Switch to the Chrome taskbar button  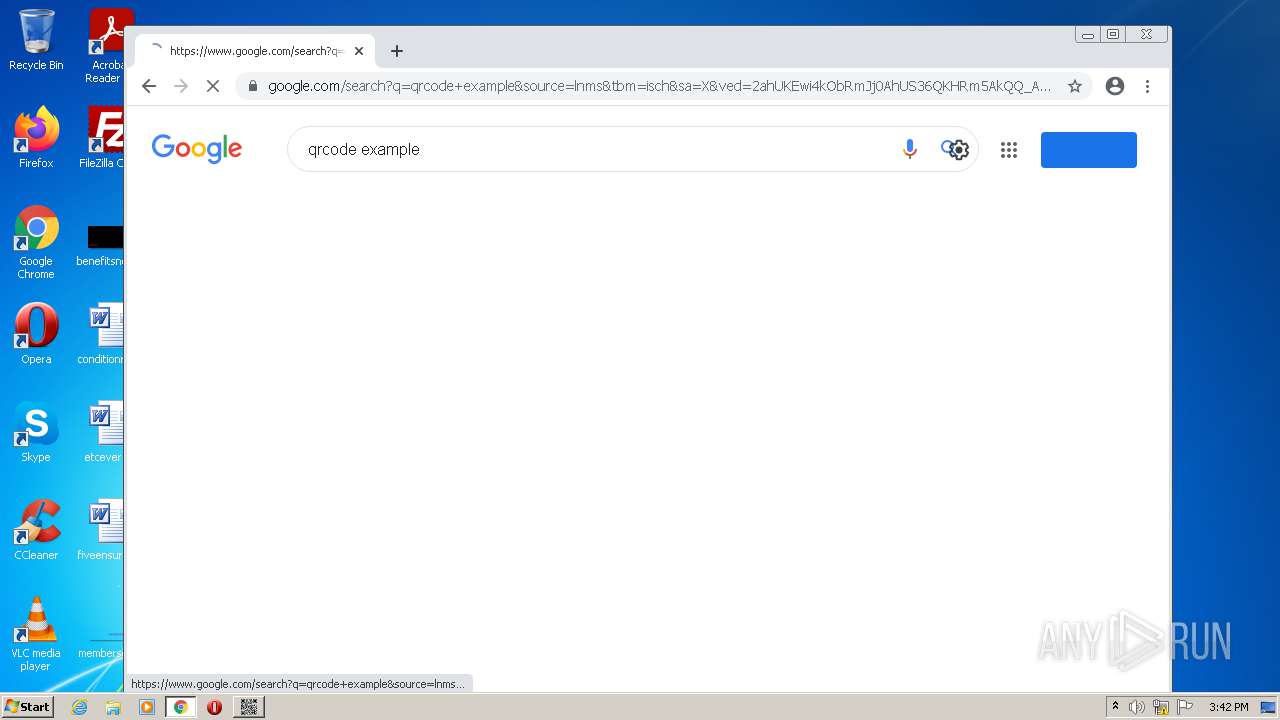click(x=181, y=707)
